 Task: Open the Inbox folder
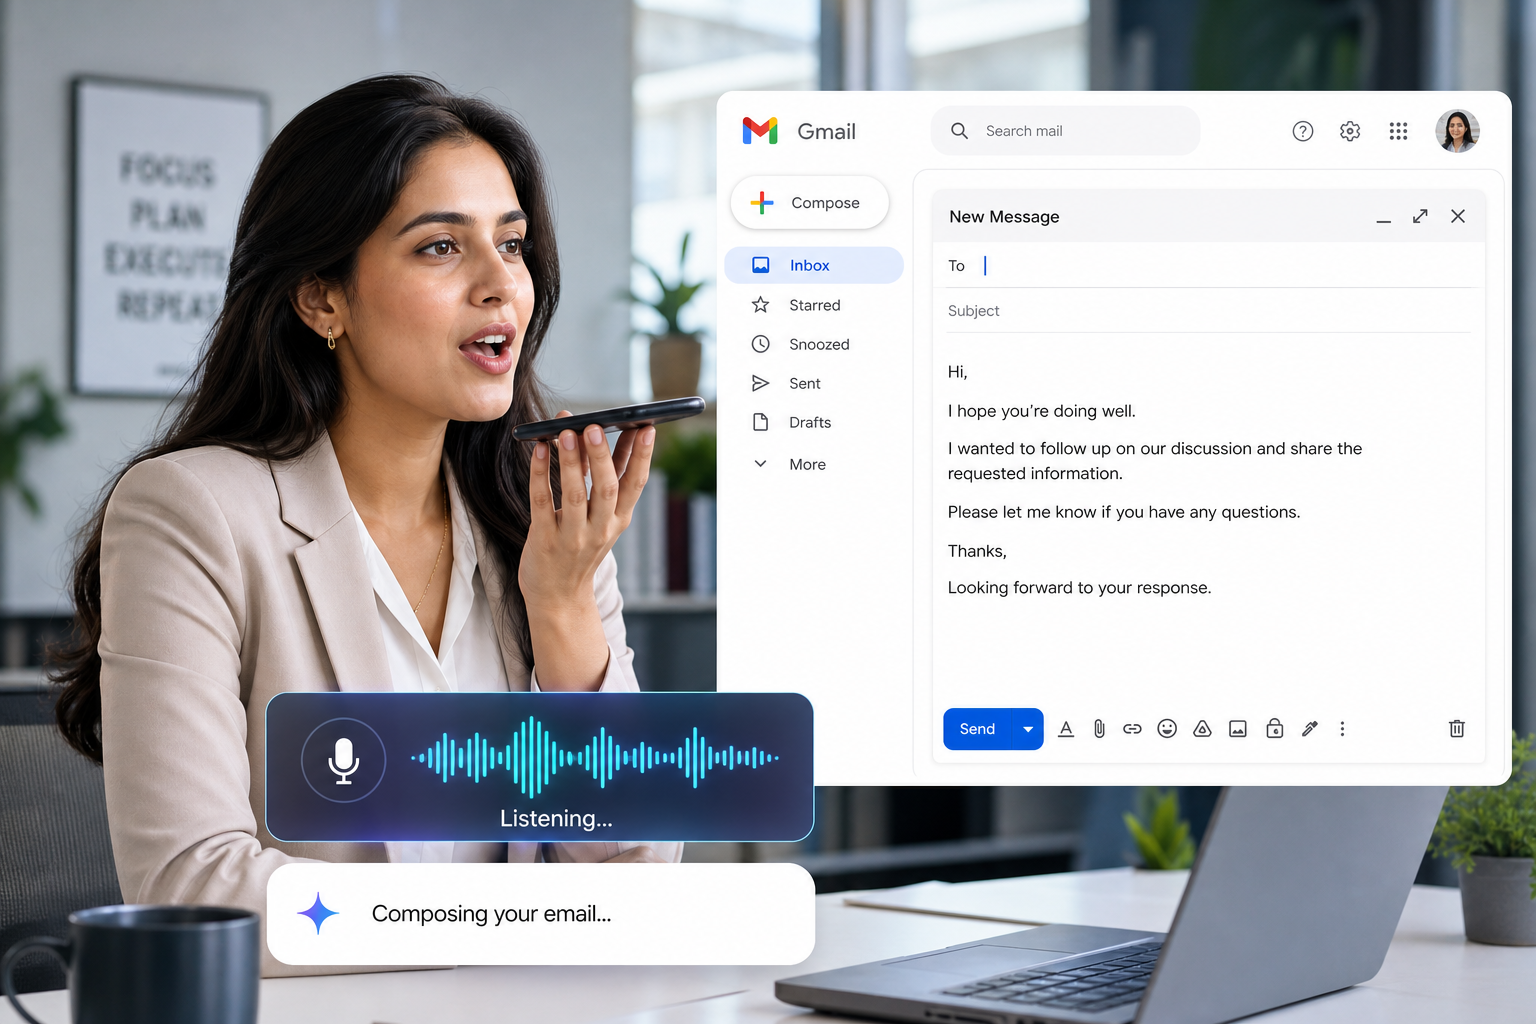813,265
